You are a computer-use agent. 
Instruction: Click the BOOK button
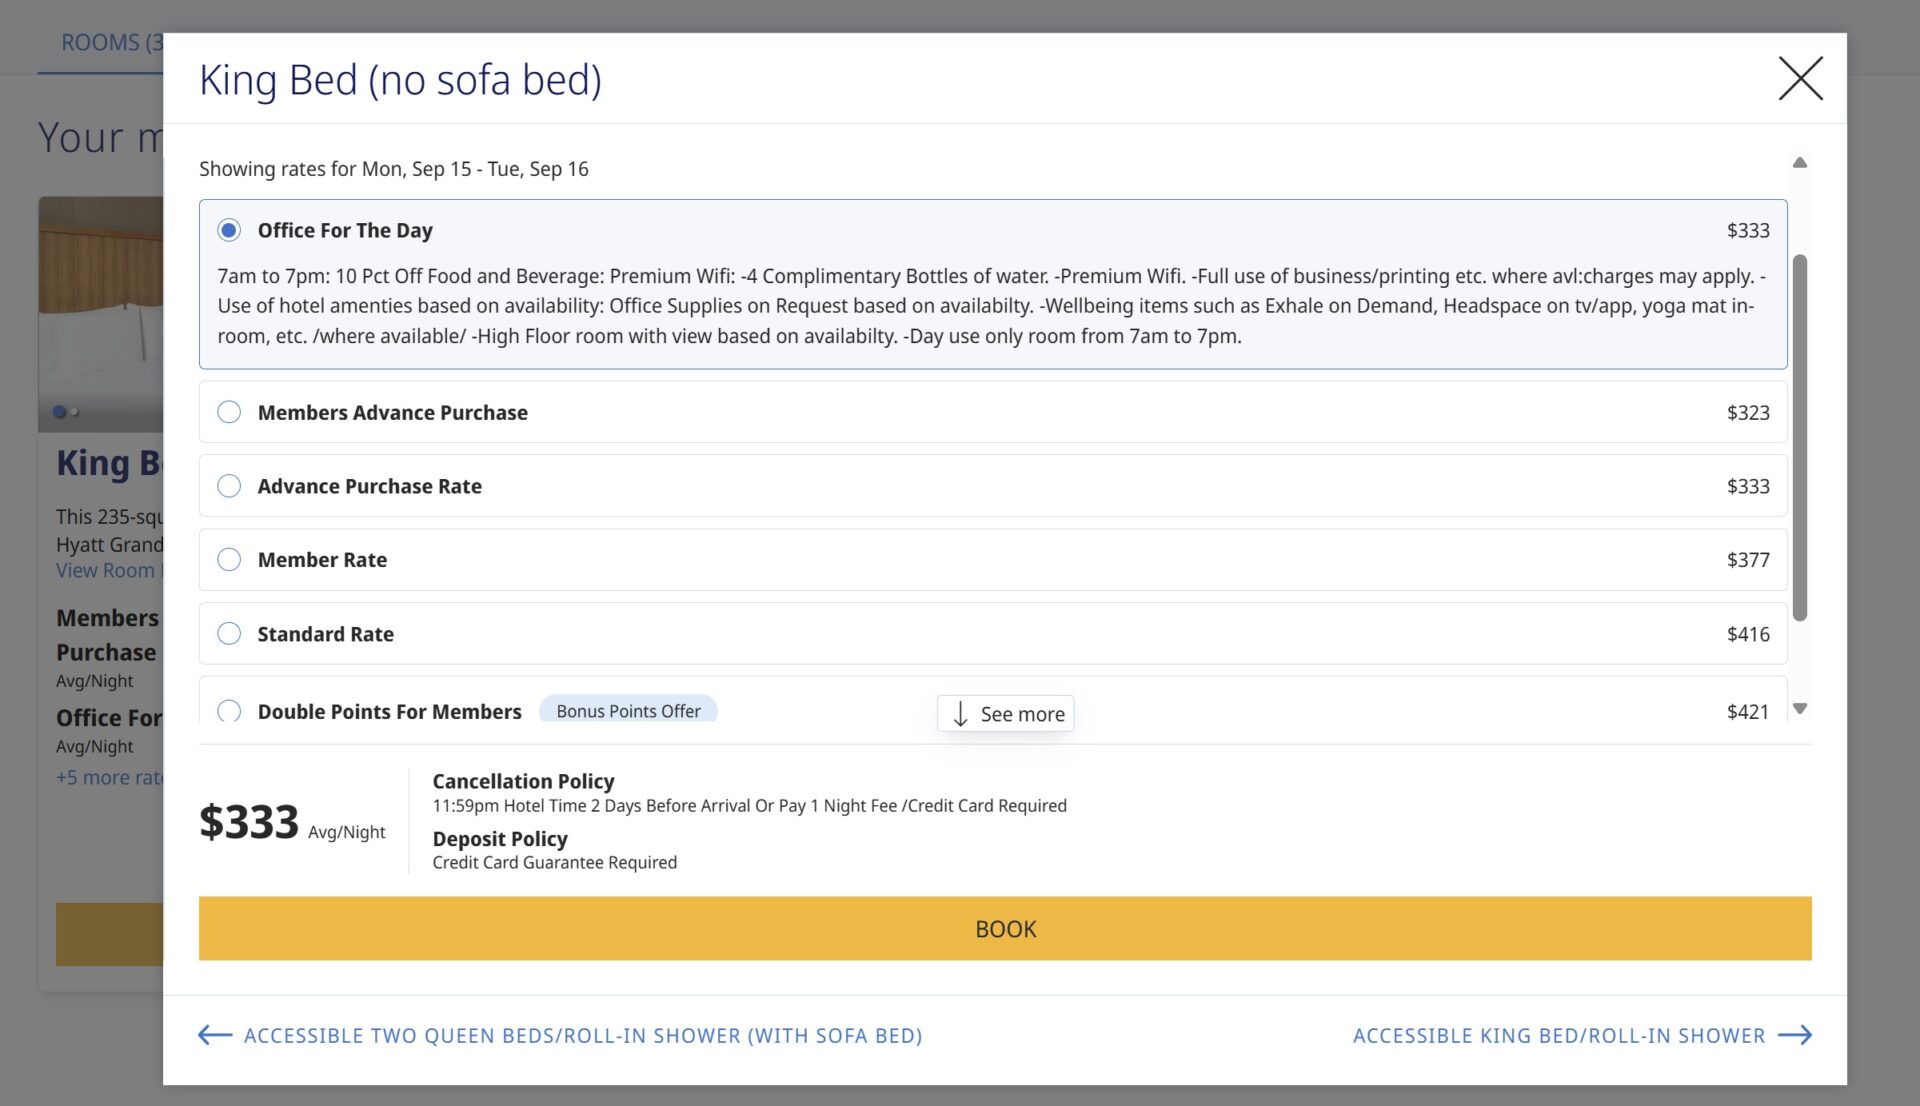(x=1005, y=928)
